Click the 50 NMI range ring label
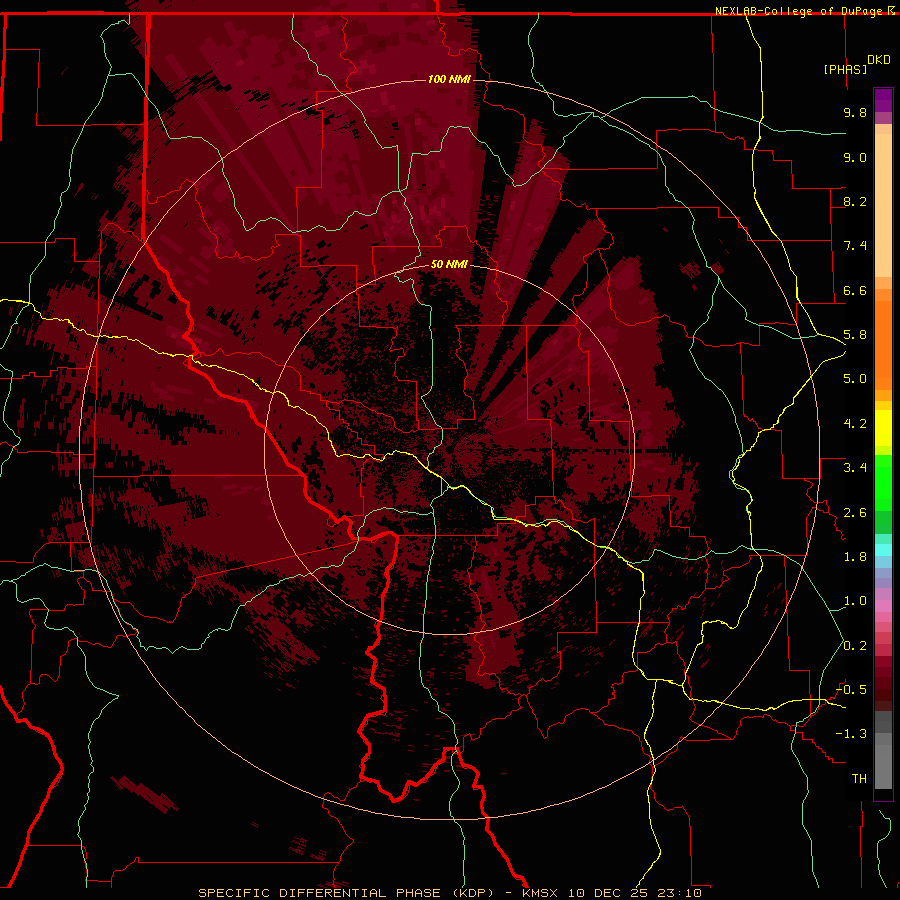Viewport: 900px width, 900px height. tap(449, 264)
